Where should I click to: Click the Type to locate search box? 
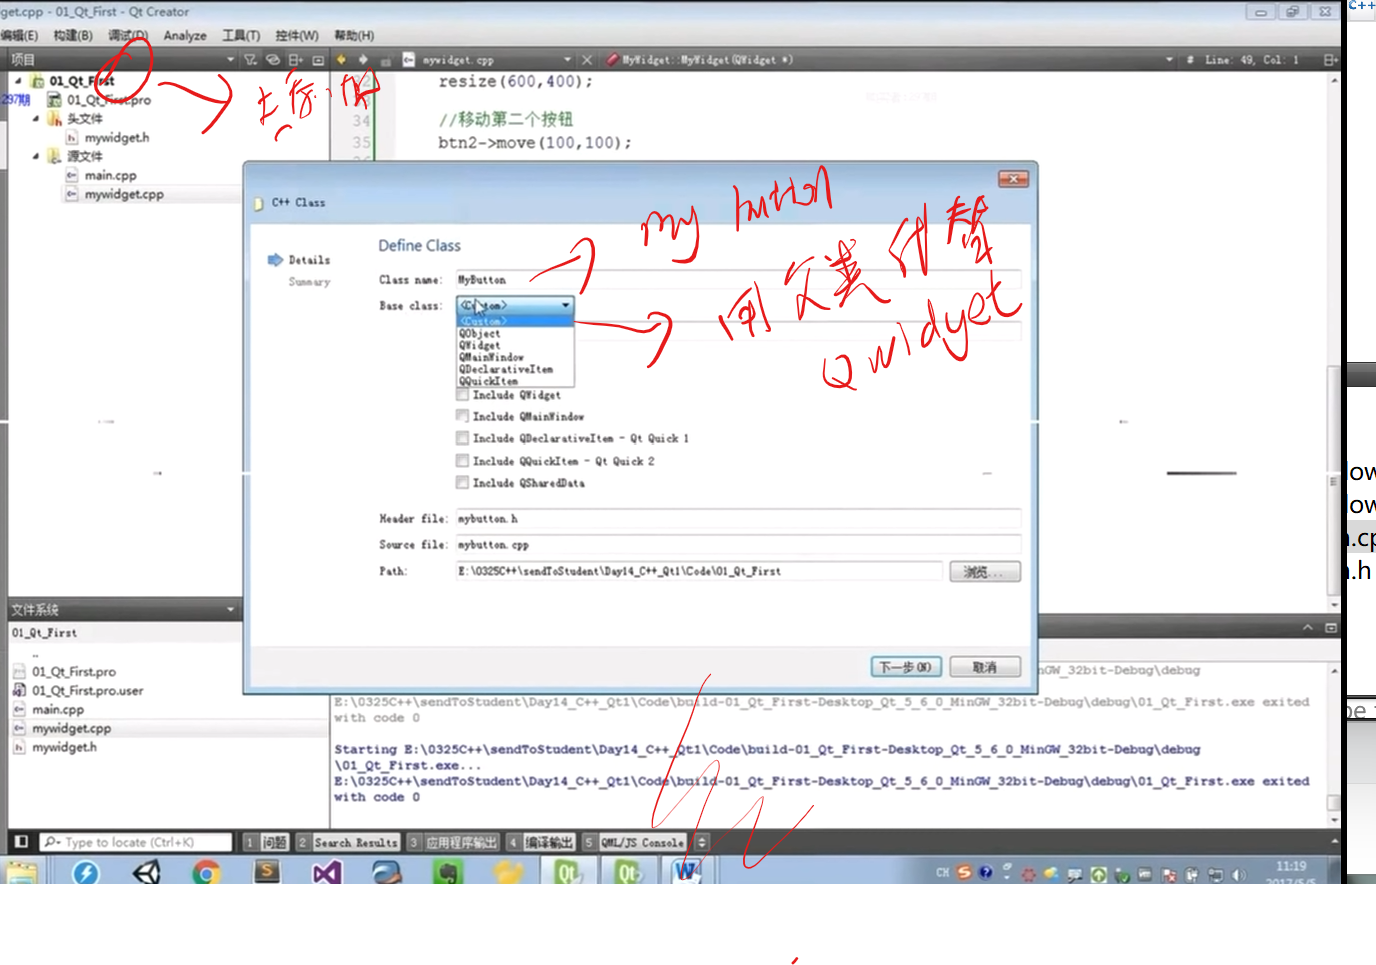click(x=137, y=842)
